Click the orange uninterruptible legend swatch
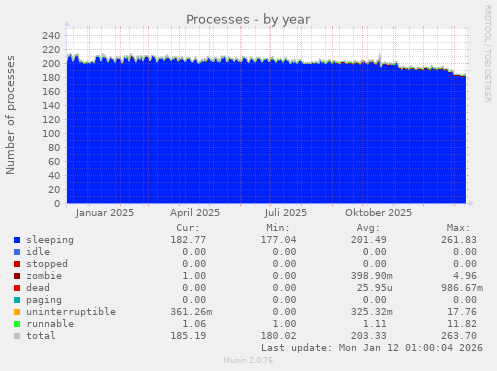Image resolution: width=497 pixels, height=371 pixels. (x=17, y=312)
